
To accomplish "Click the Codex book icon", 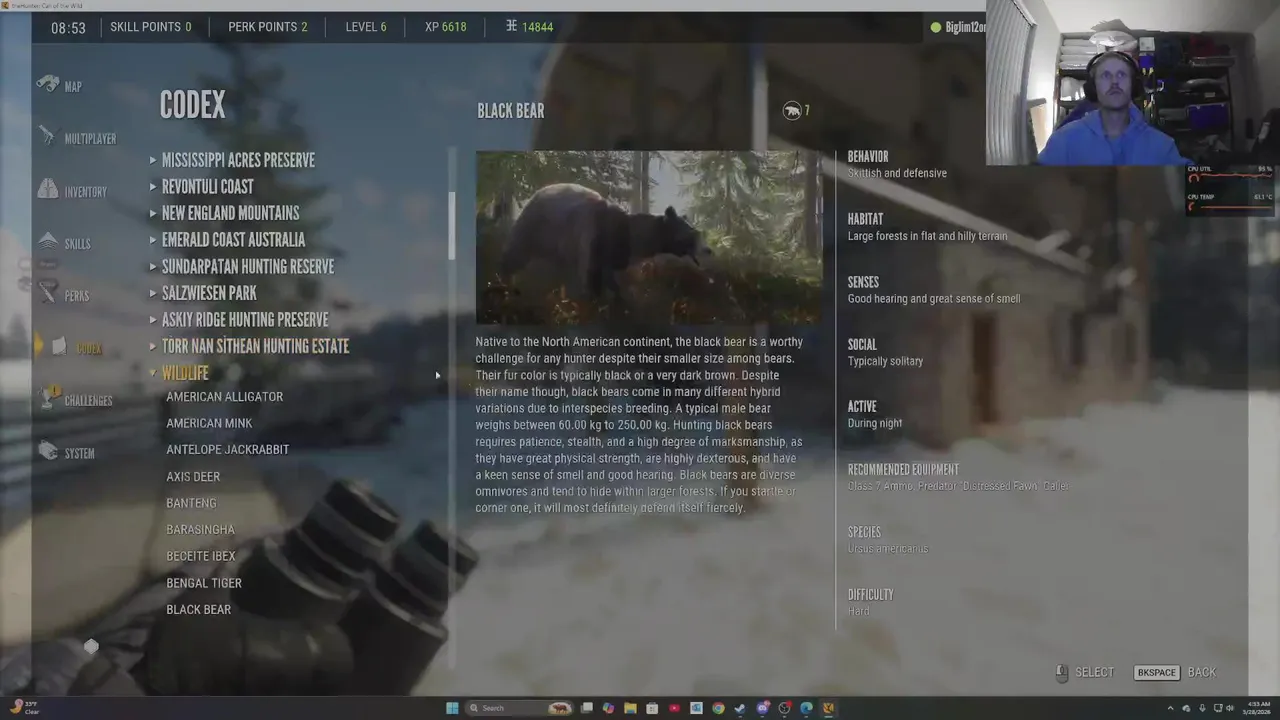I will point(59,347).
